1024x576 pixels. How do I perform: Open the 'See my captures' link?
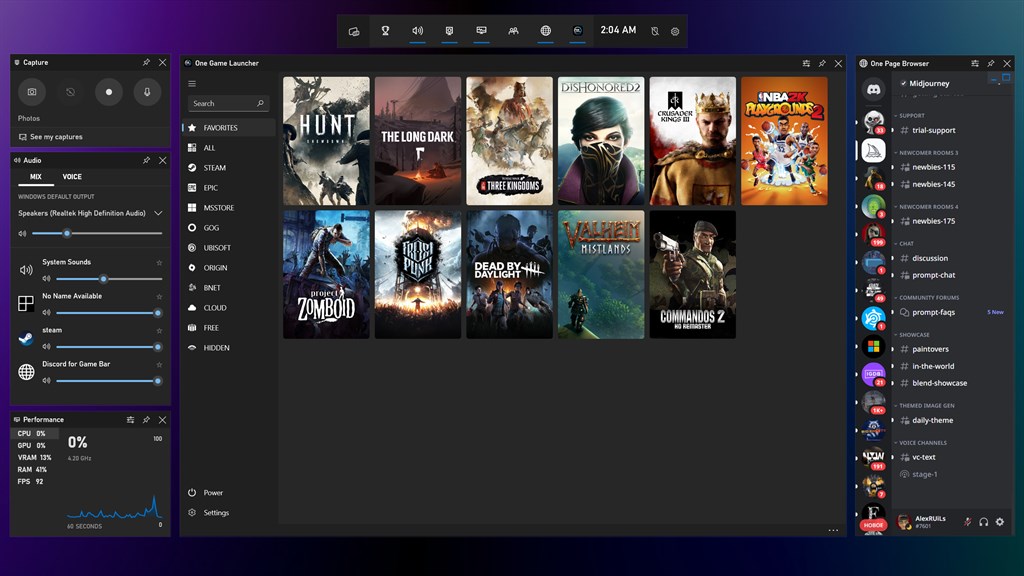coord(51,137)
